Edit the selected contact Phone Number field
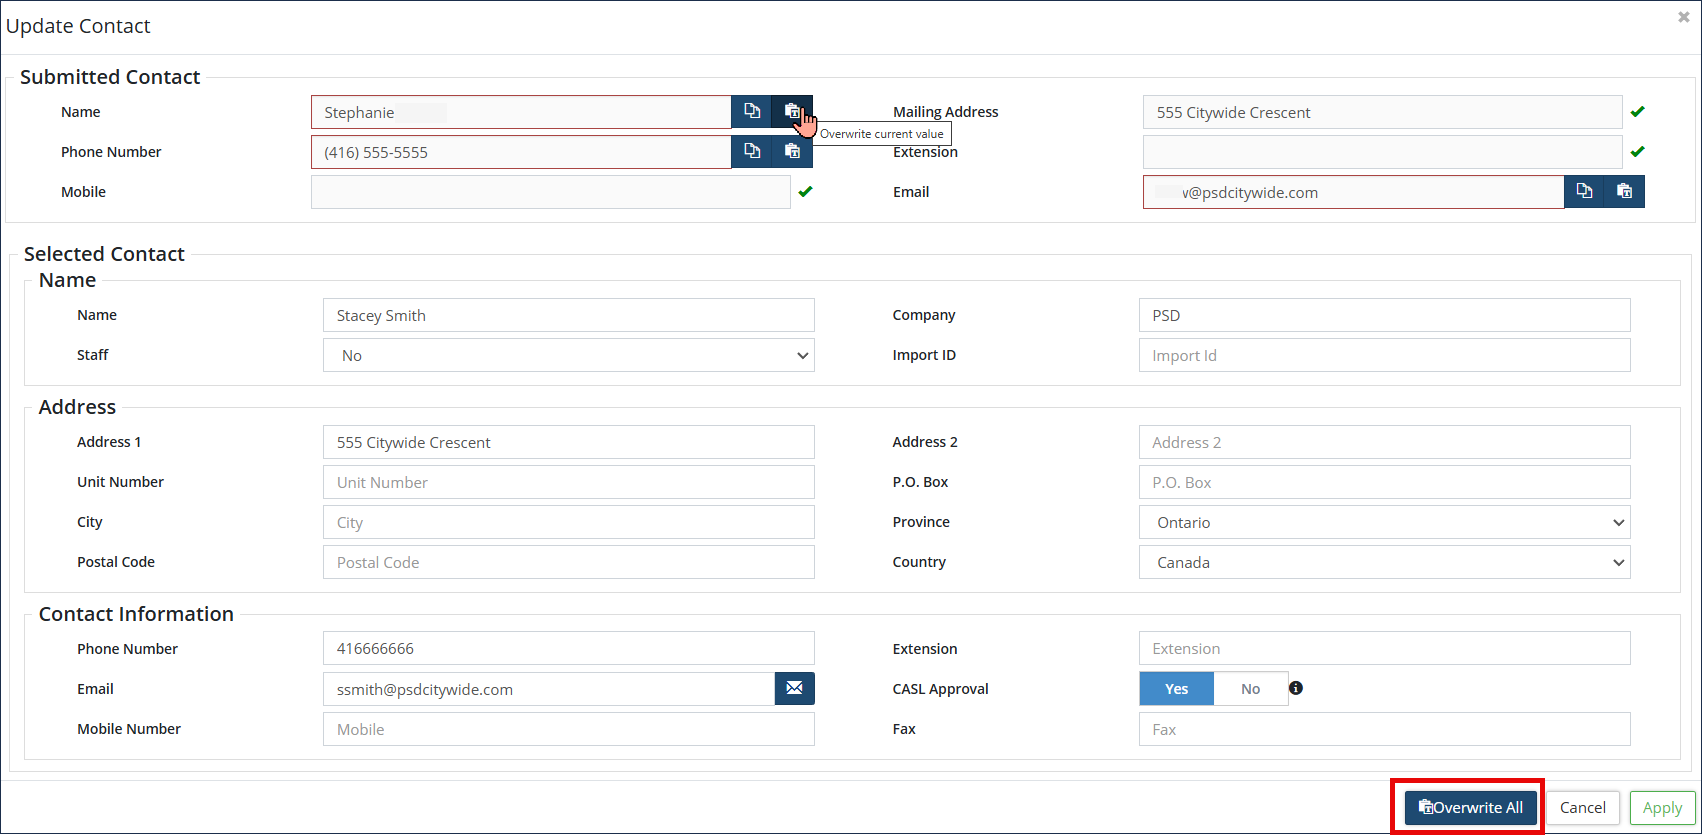The image size is (1702, 835). click(569, 648)
